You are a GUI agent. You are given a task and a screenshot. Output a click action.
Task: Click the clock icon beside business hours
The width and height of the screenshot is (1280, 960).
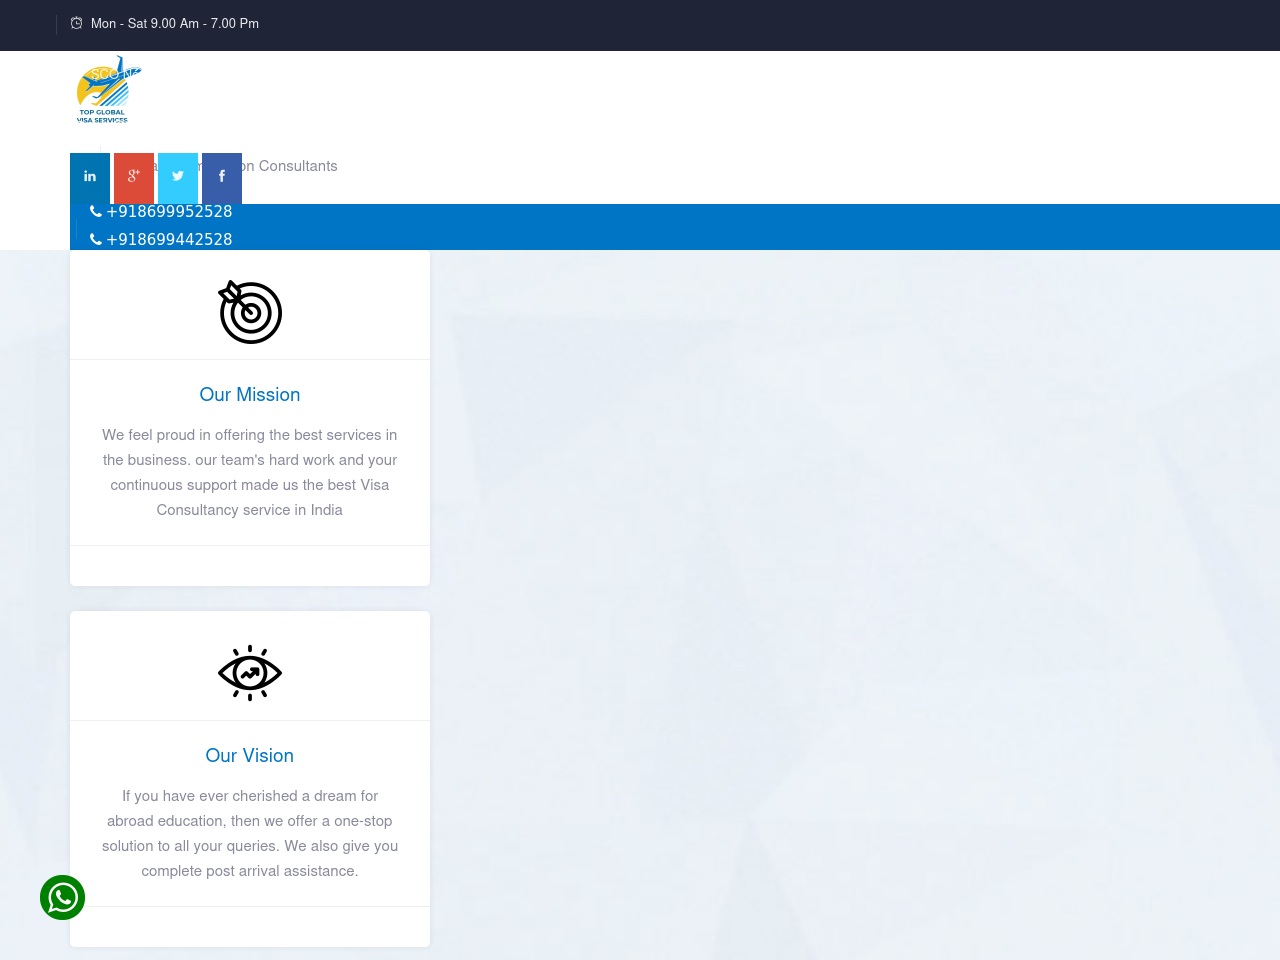pos(76,23)
